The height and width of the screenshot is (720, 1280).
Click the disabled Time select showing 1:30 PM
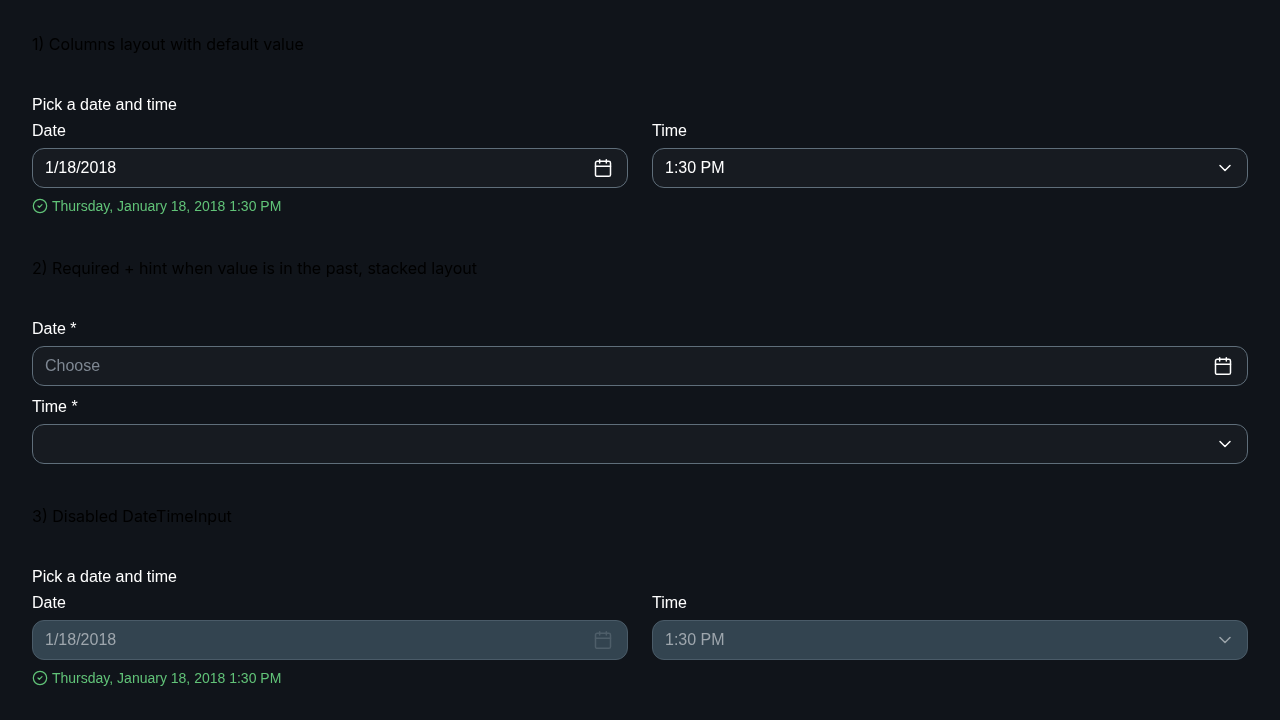pos(950,640)
